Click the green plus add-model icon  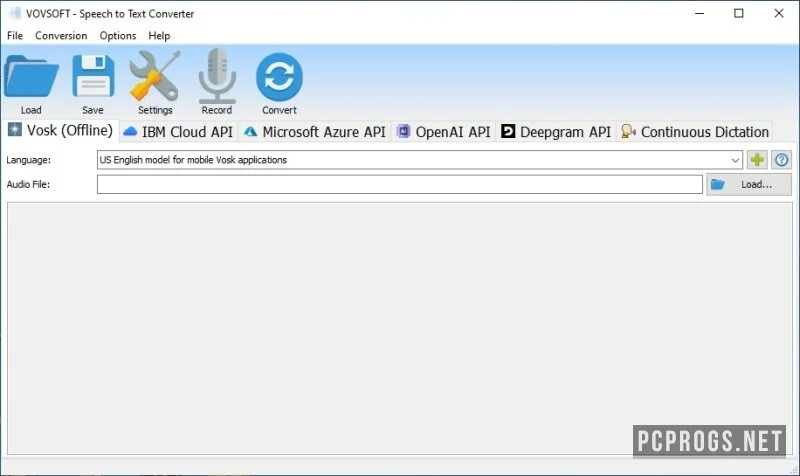(x=757, y=160)
